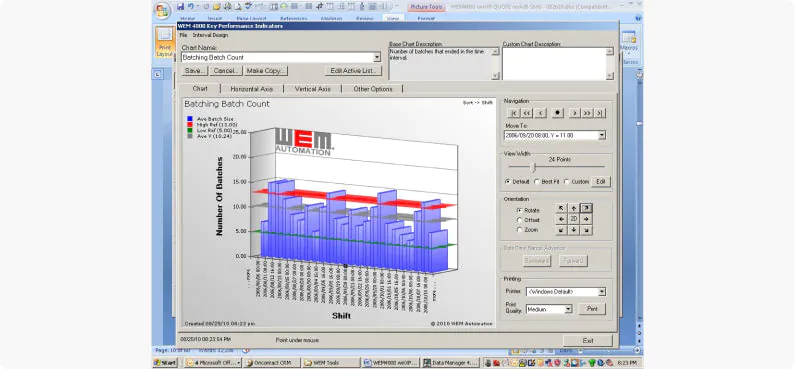Click the up arrow orientation button
Viewport: 795px width, 369px height.
573,208
